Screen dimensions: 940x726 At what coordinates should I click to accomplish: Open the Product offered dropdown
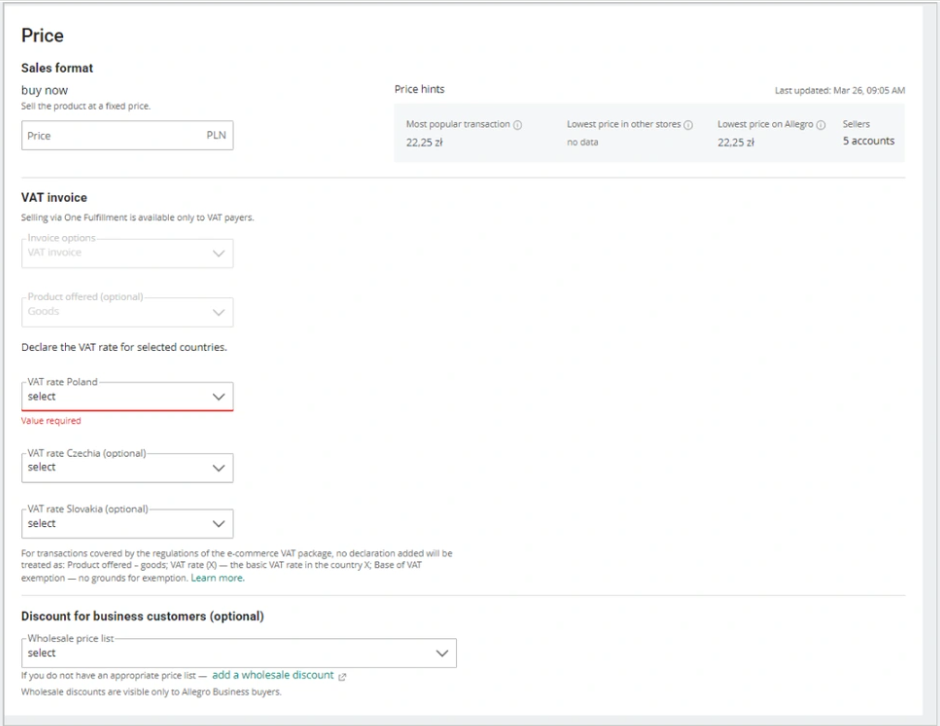point(127,311)
